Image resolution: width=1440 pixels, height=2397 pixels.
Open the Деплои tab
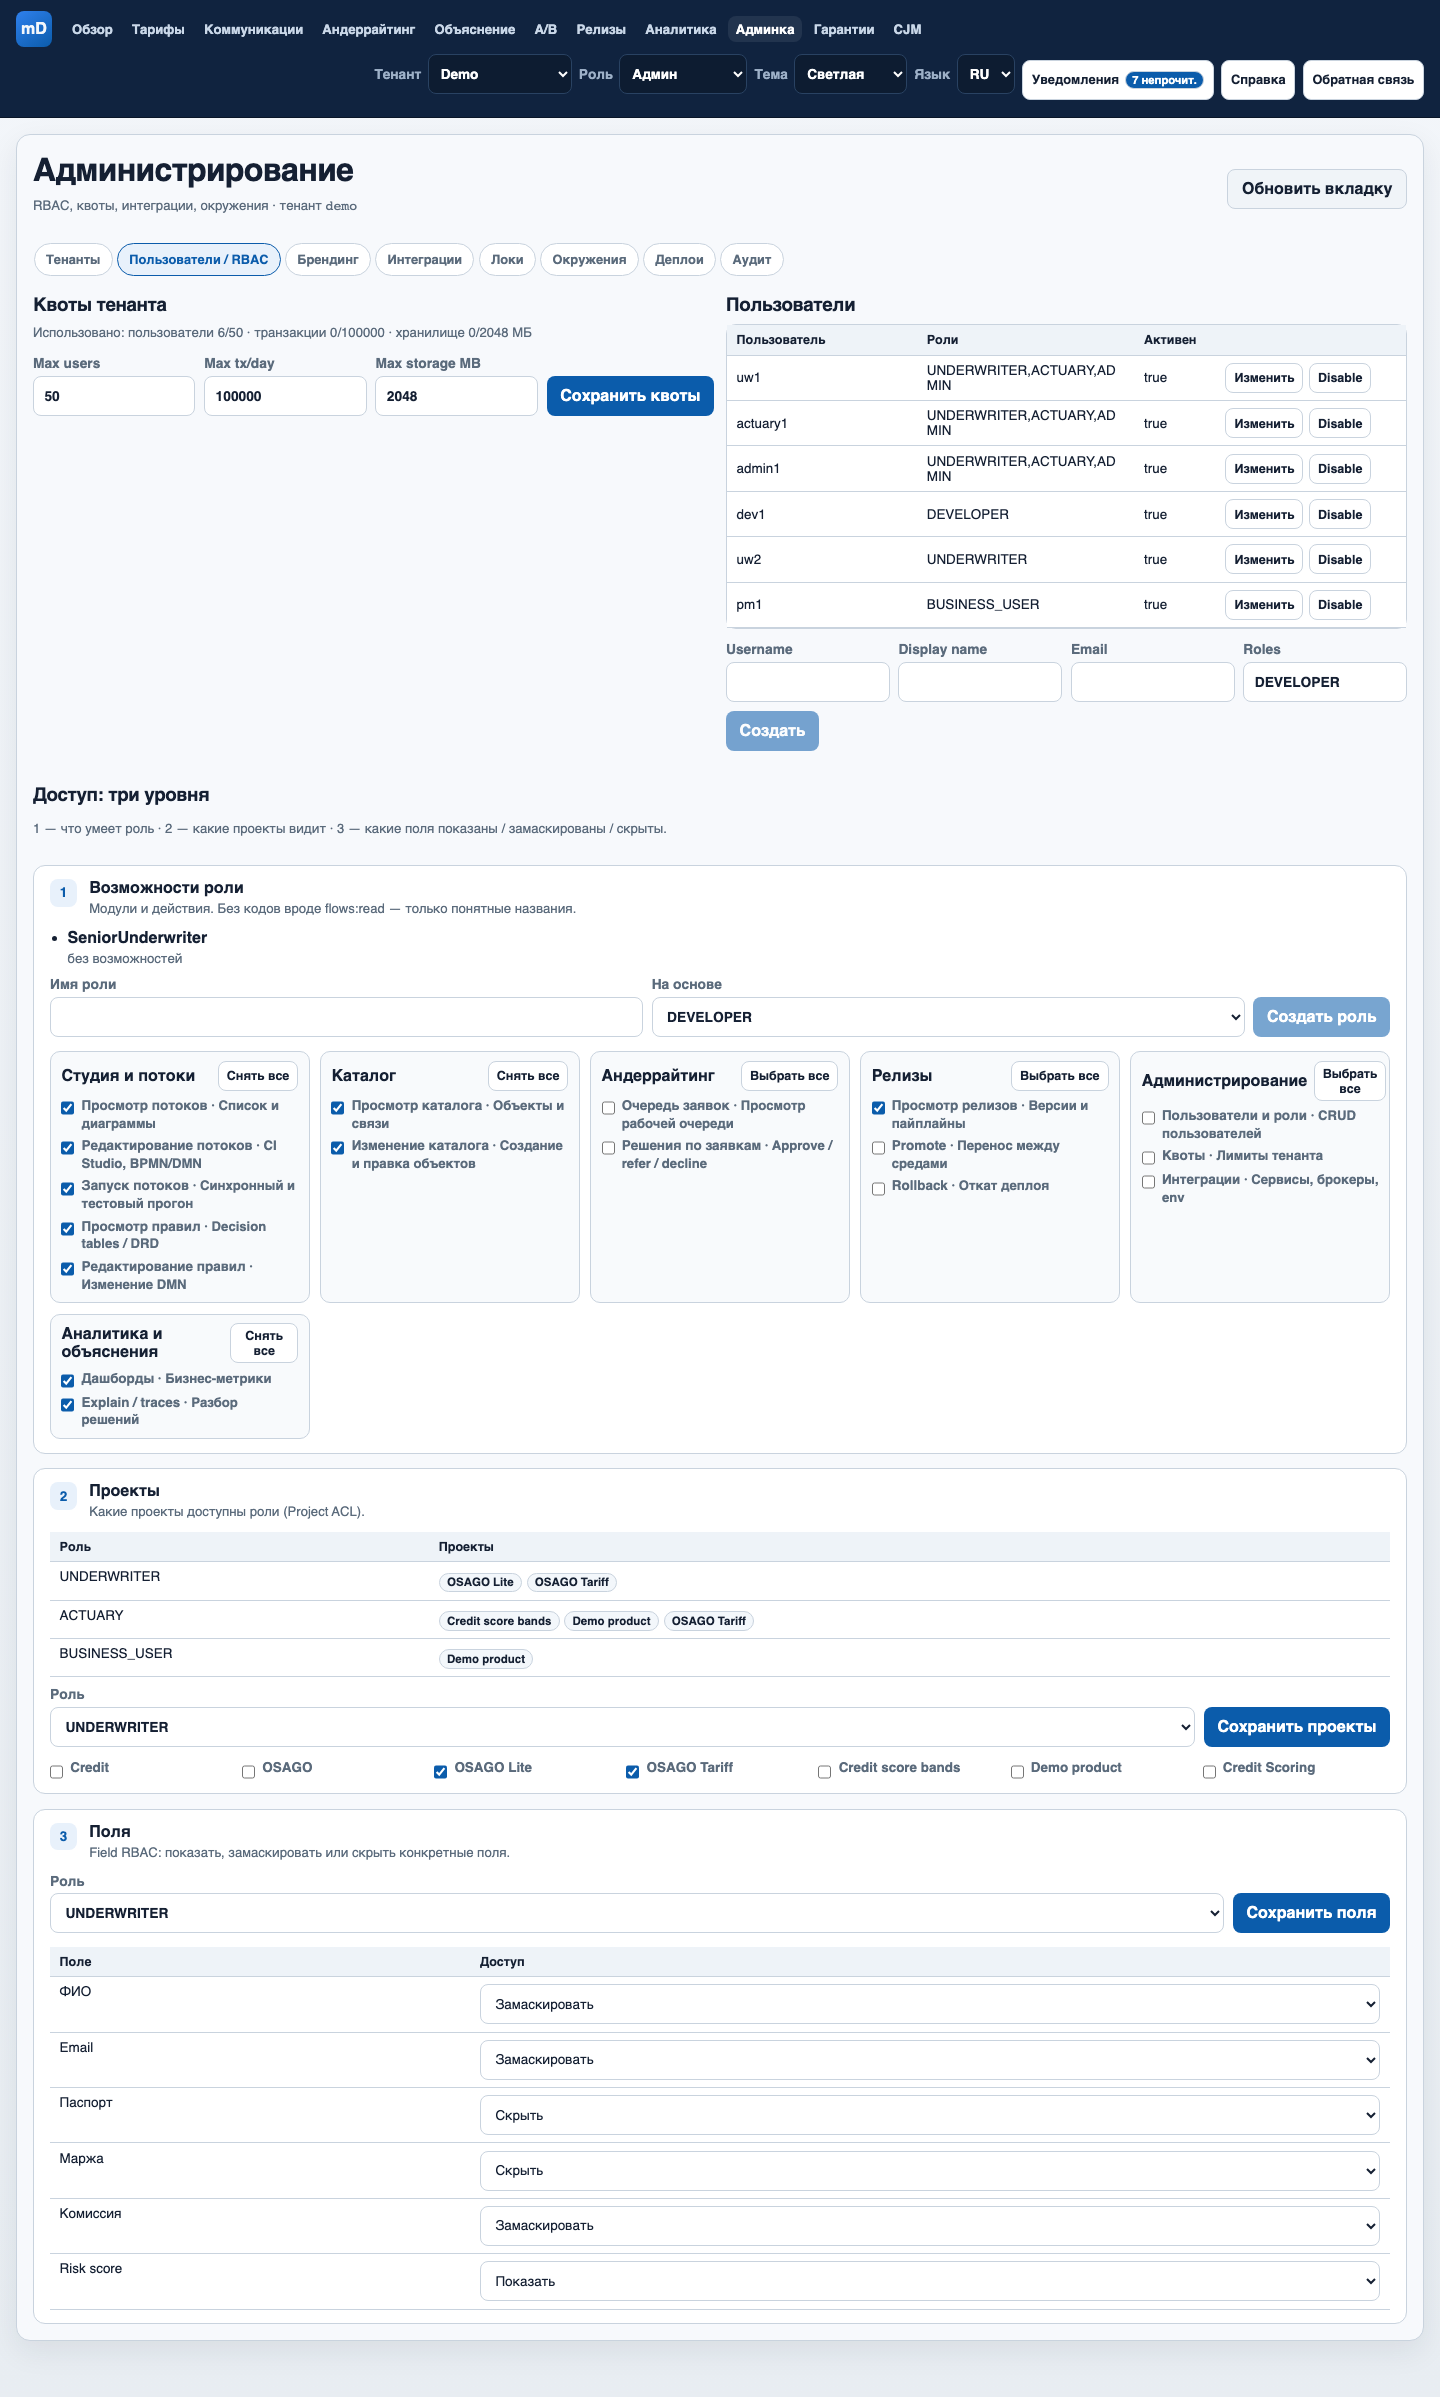tap(679, 259)
